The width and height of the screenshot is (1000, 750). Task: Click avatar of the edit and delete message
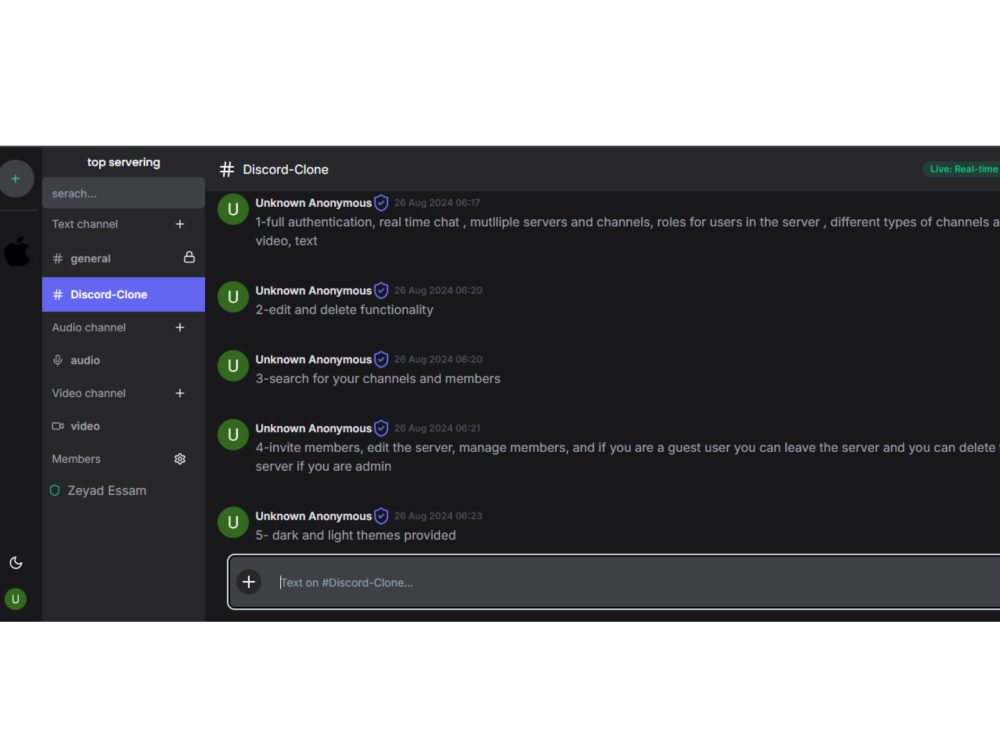(x=233, y=297)
